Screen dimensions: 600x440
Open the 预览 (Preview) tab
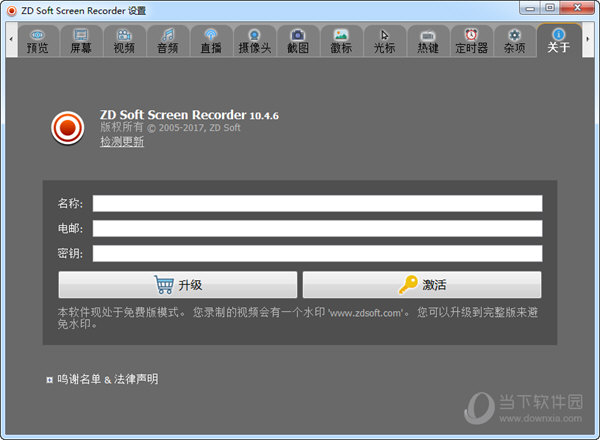tap(38, 41)
